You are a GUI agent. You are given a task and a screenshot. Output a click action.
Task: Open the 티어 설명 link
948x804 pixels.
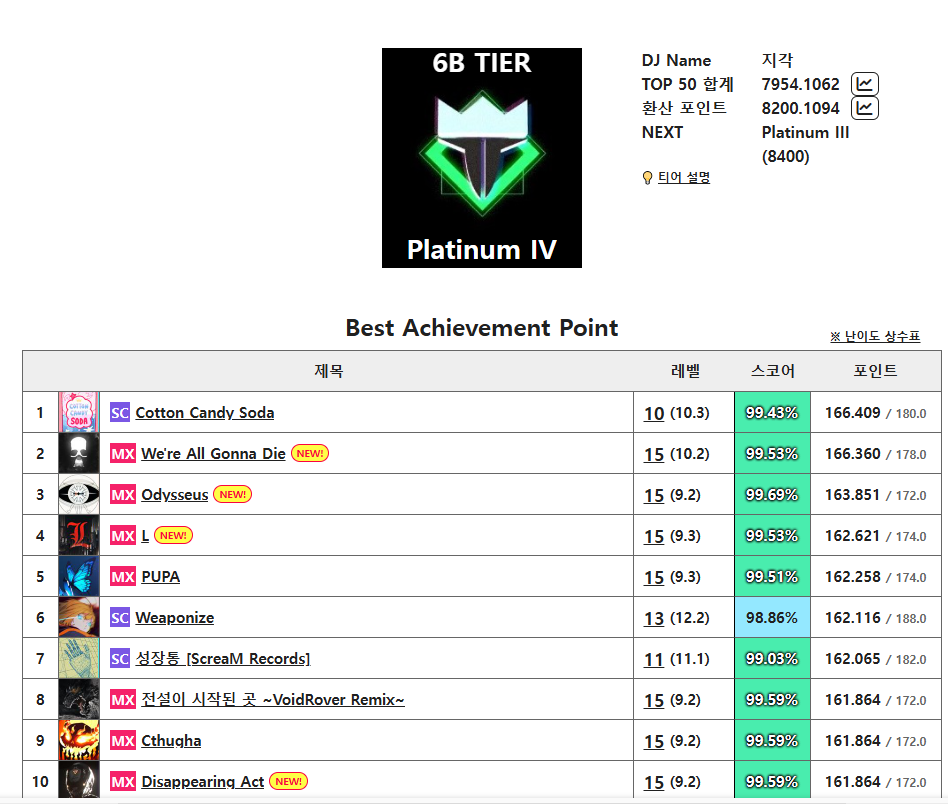coord(684,178)
